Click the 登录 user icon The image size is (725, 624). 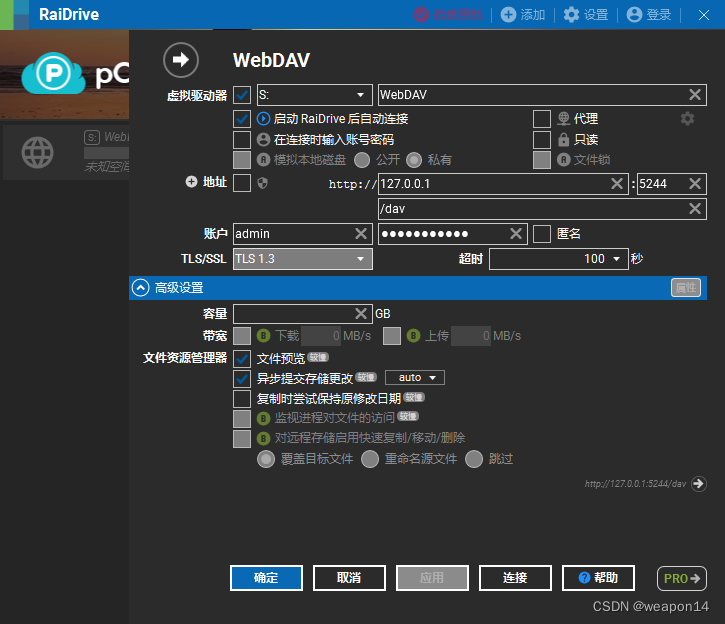click(x=634, y=15)
